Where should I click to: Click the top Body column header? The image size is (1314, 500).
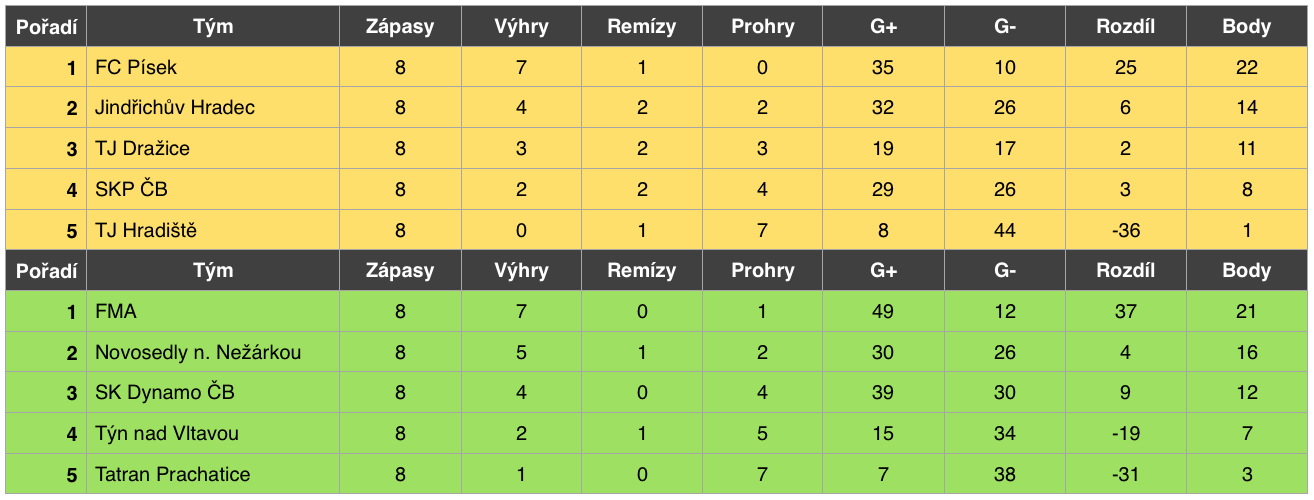click(1247, 27)
